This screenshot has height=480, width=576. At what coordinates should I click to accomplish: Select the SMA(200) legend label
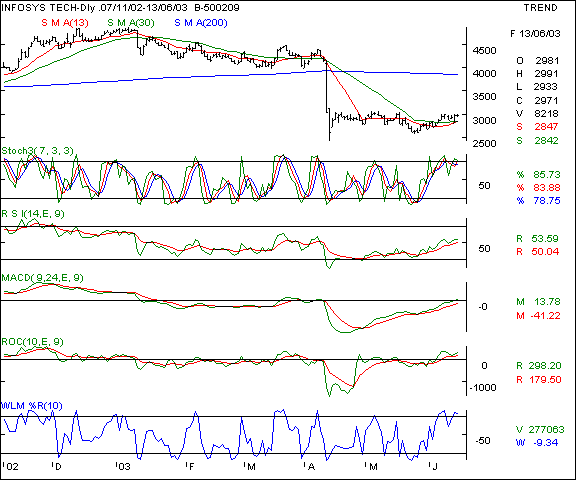(201, 23)
